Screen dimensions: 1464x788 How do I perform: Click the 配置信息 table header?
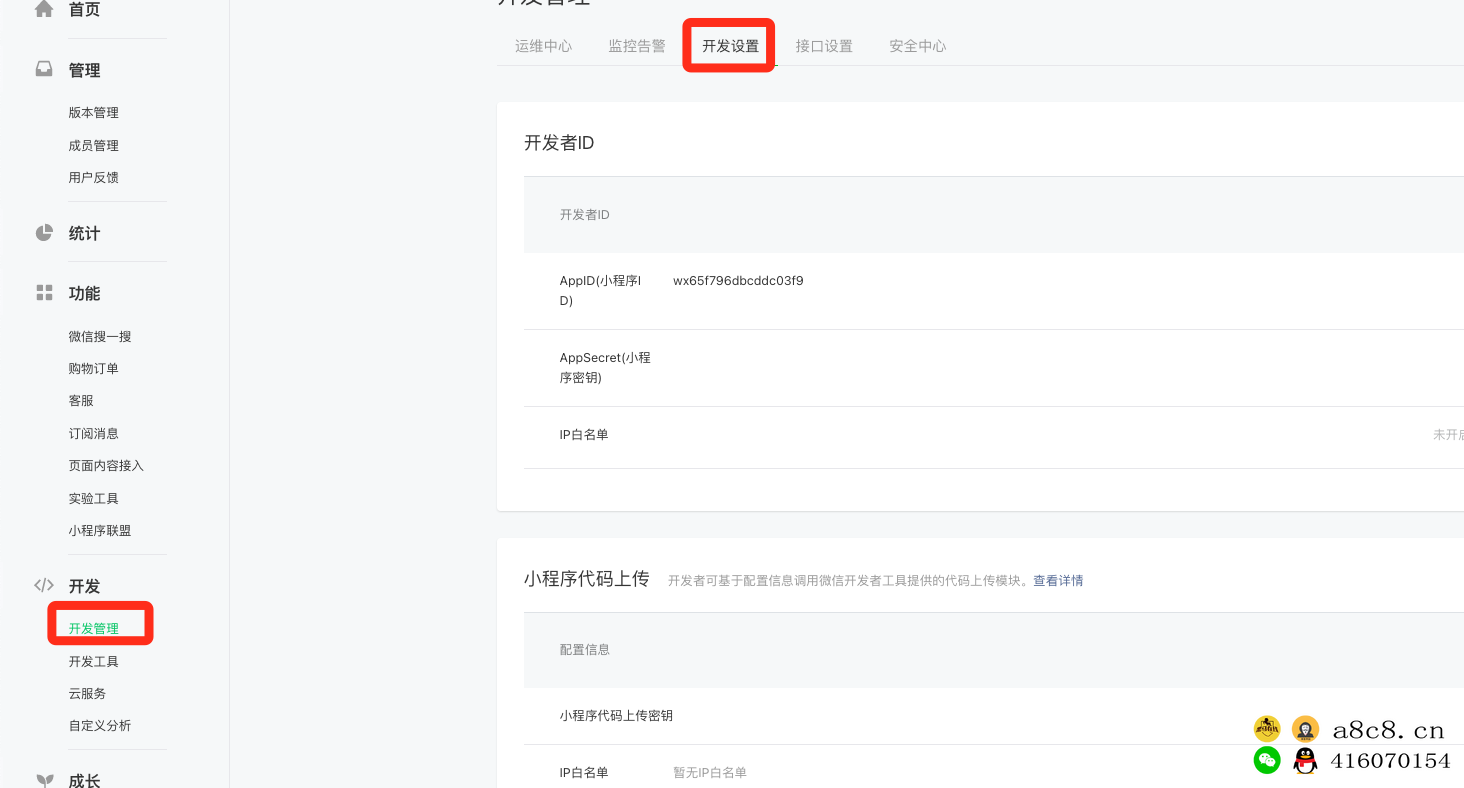(x=585, y=650)
